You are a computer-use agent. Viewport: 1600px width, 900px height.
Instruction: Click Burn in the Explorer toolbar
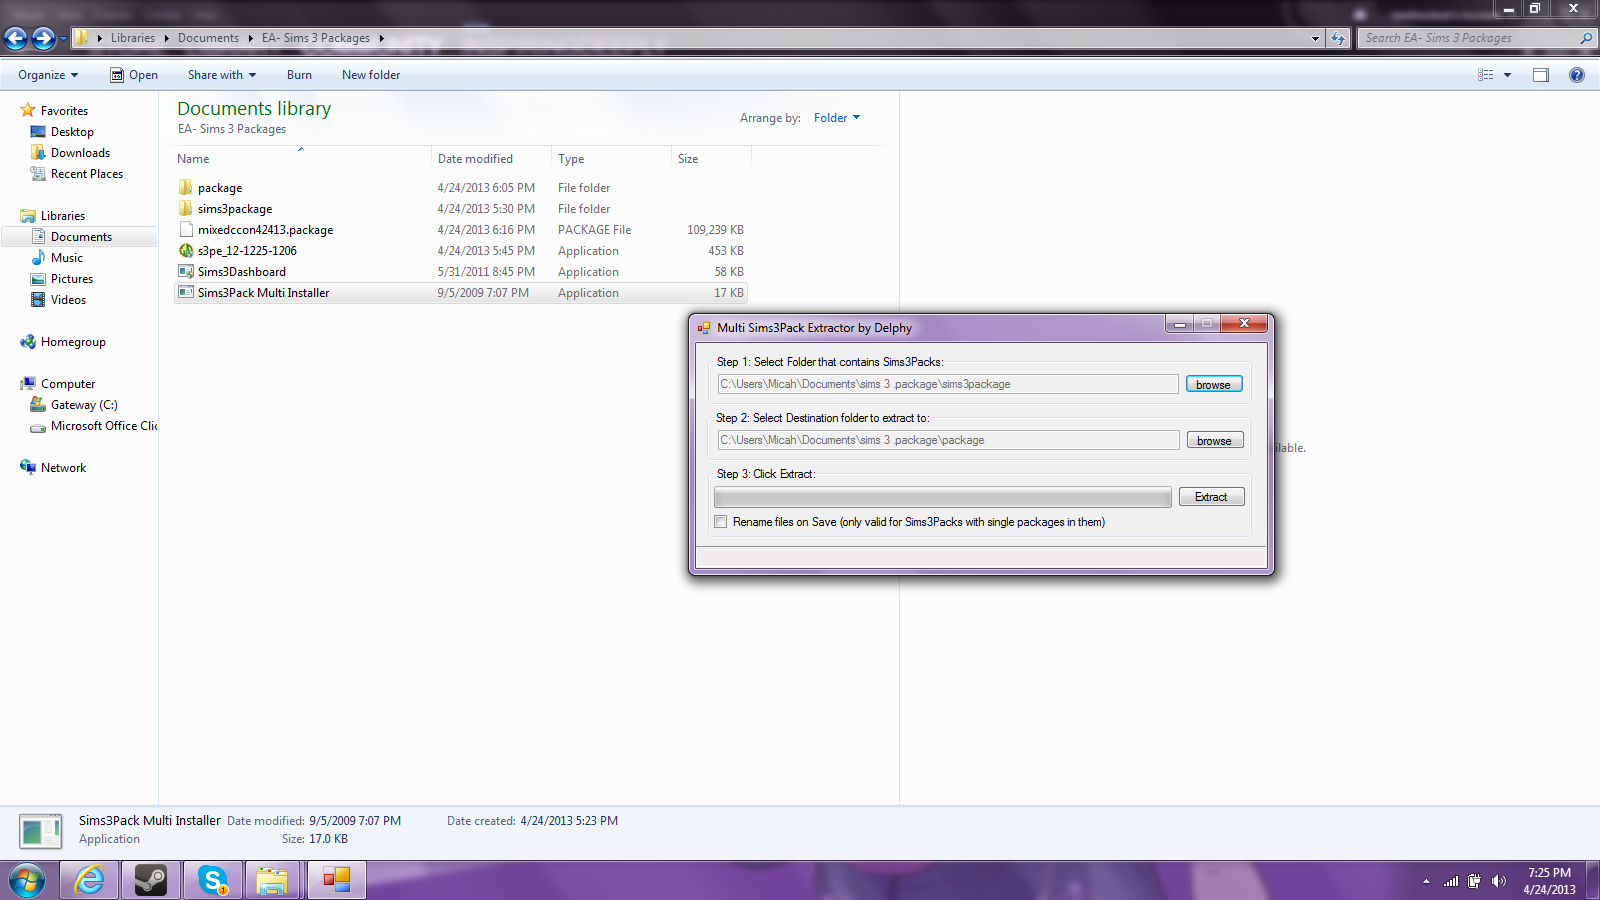coord(299,75)
